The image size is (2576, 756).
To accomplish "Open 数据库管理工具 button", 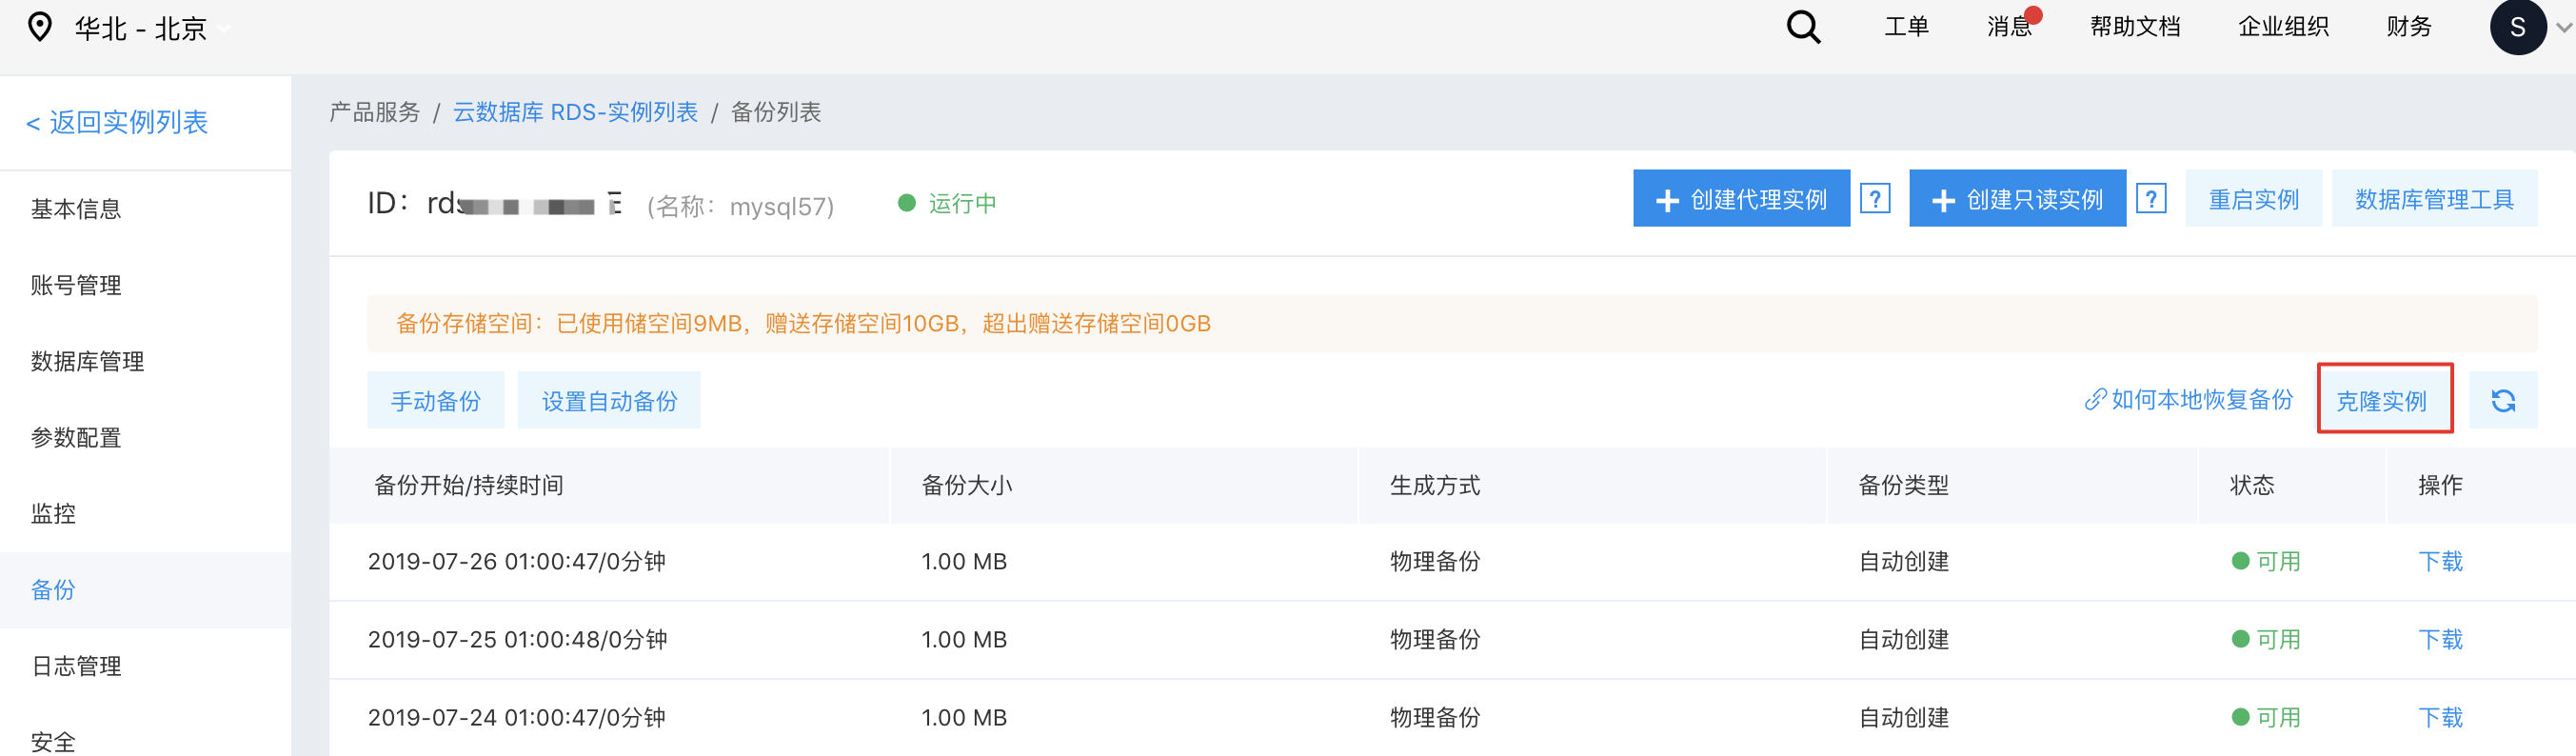I will click(x=2434, y=199).
